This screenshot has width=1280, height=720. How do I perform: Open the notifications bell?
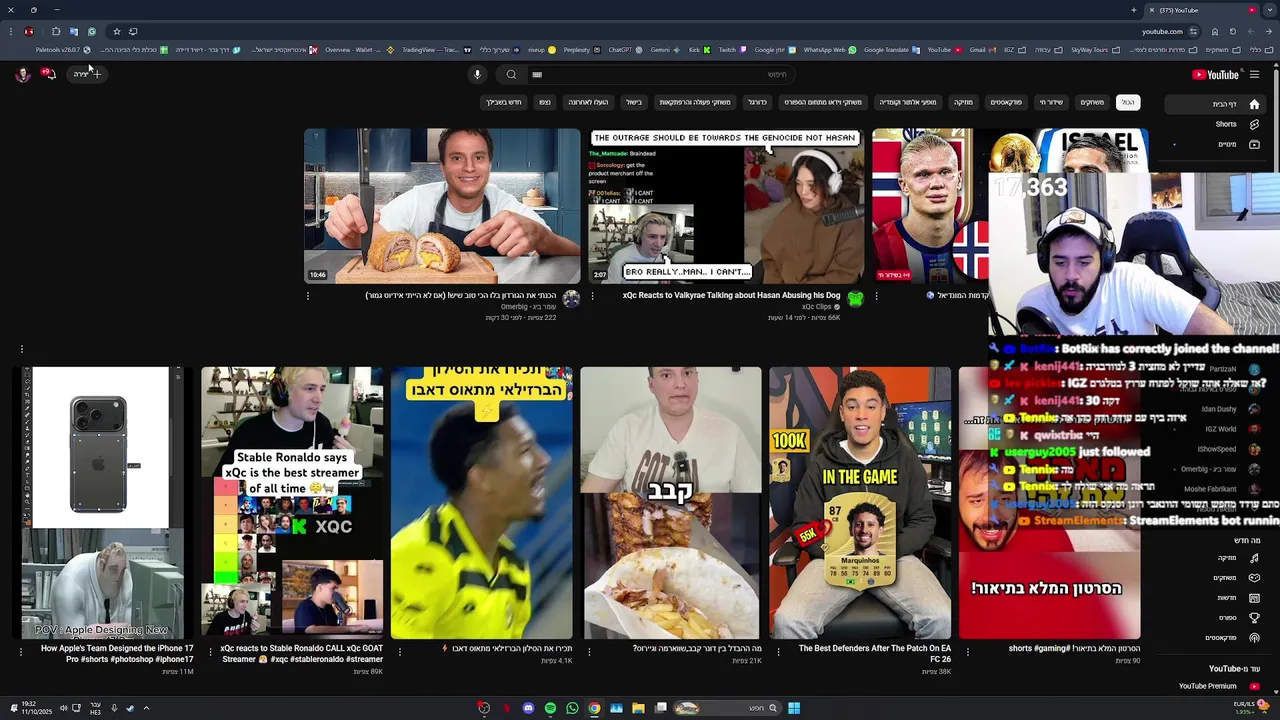[x=48, y=74]
